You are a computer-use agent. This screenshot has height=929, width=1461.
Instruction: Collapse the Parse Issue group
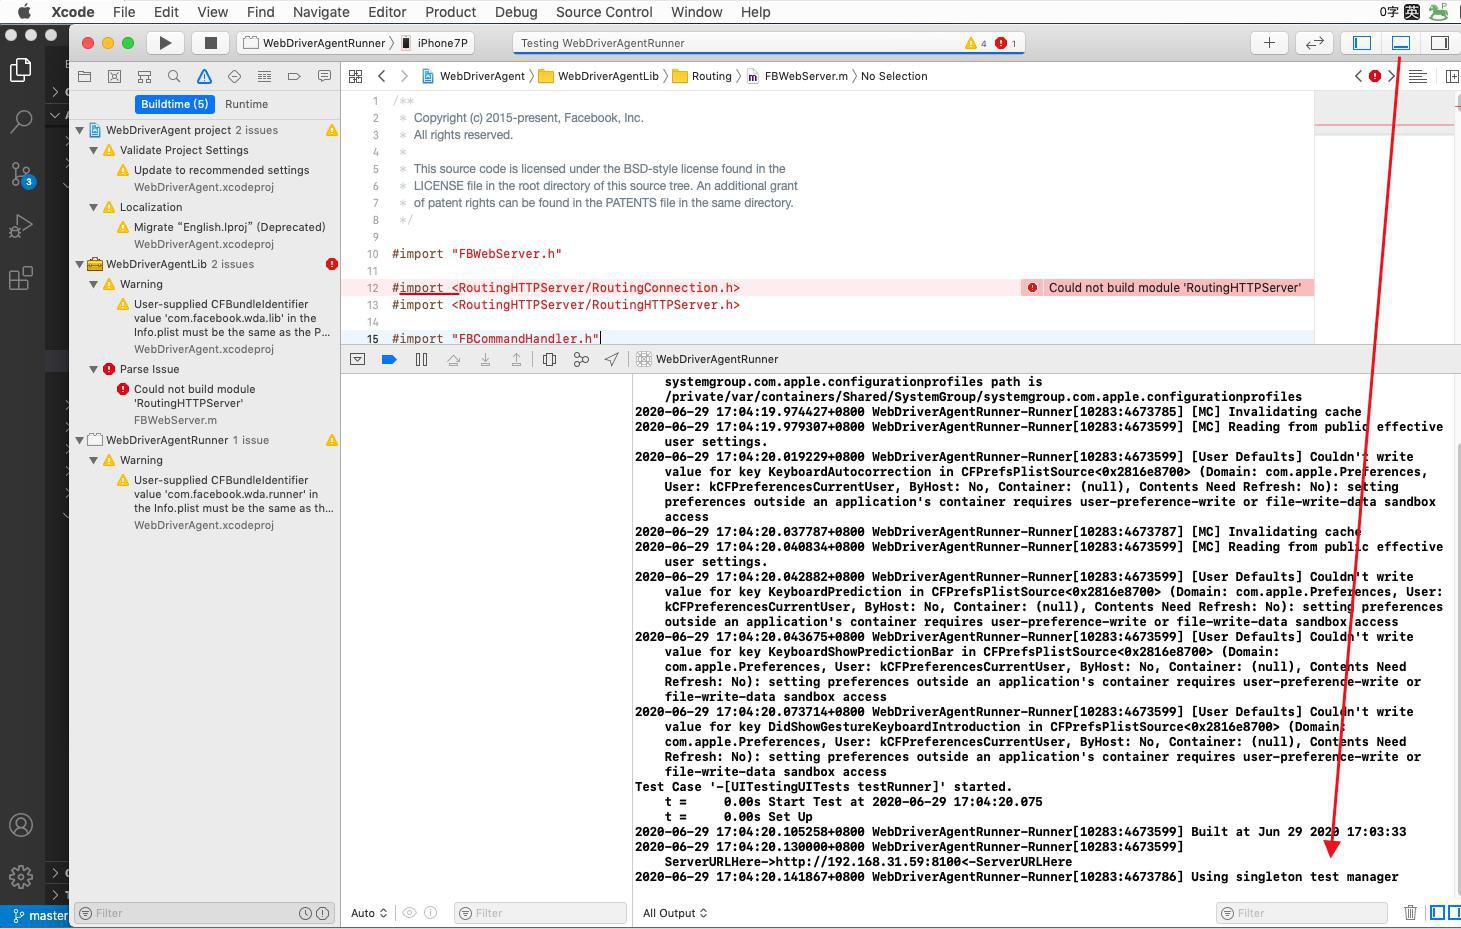pos(94,369)
